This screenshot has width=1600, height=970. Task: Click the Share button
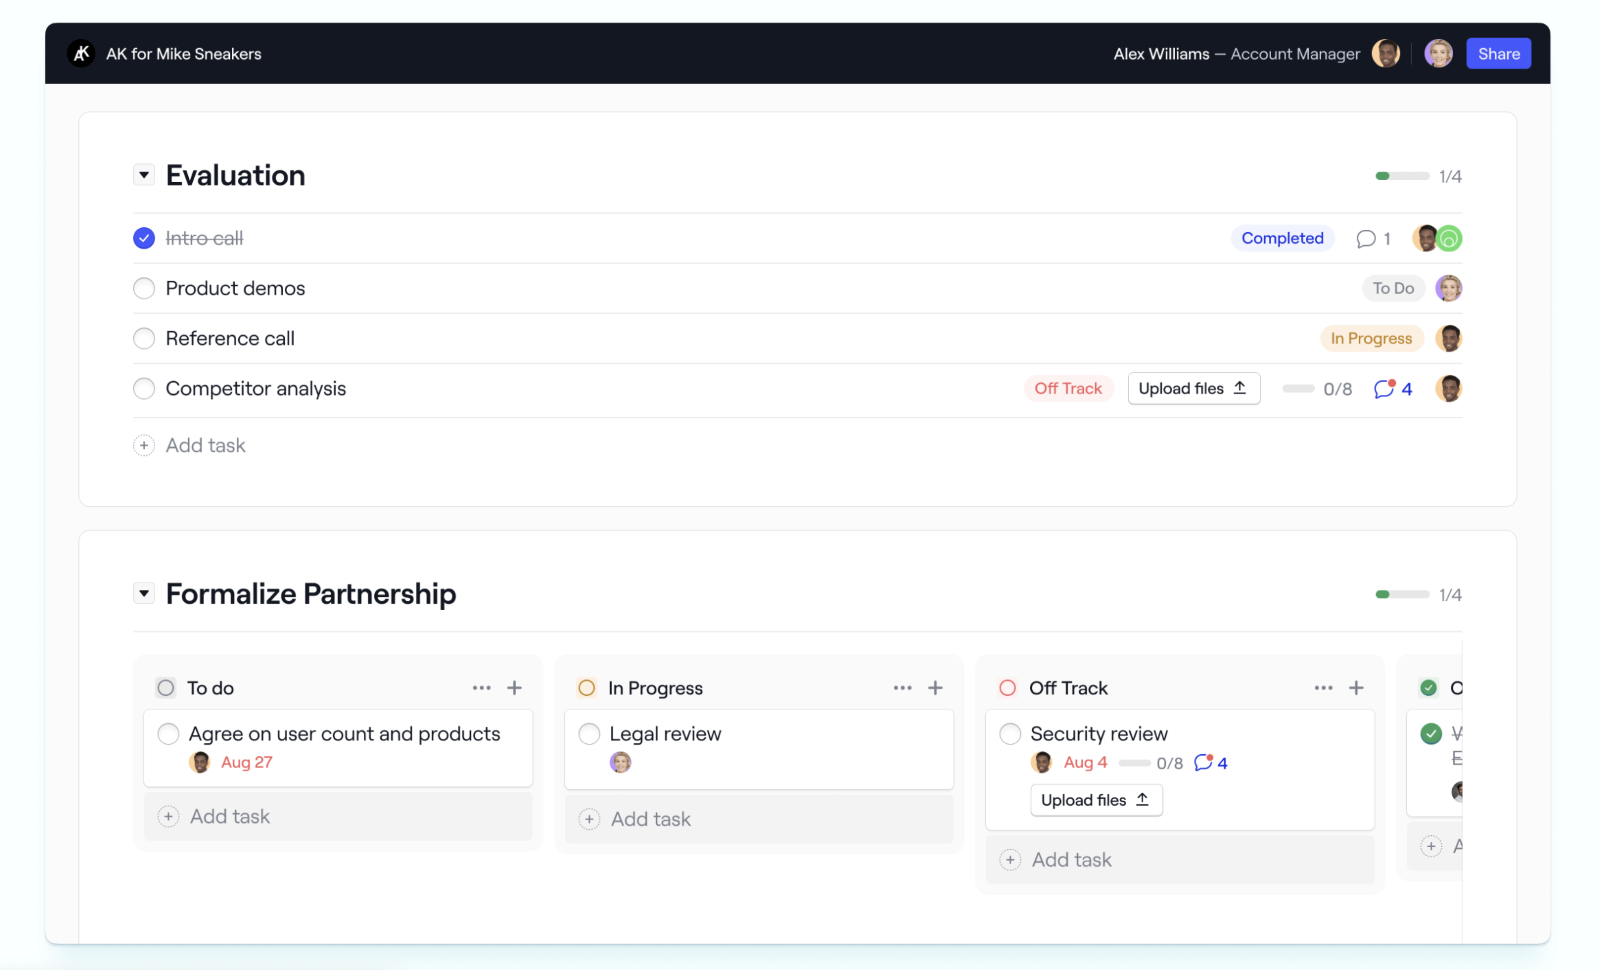point(1499,54)
